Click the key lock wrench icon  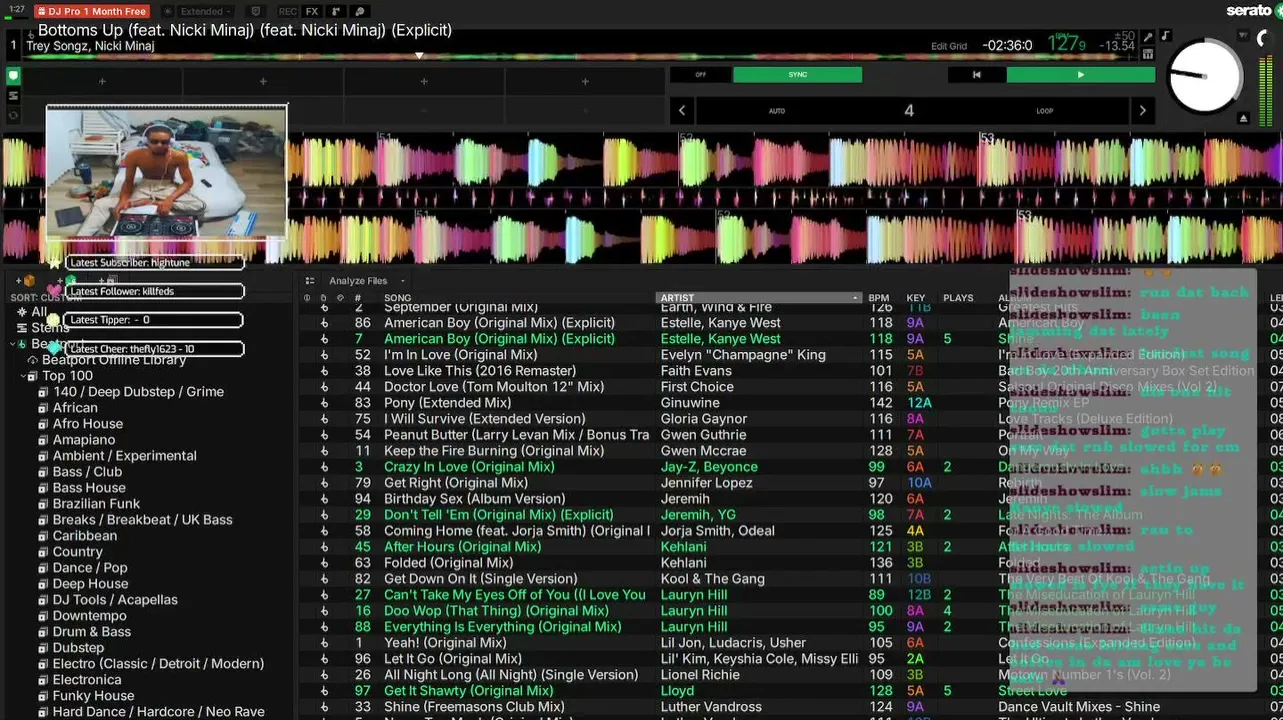click(x=1148, y=37)
